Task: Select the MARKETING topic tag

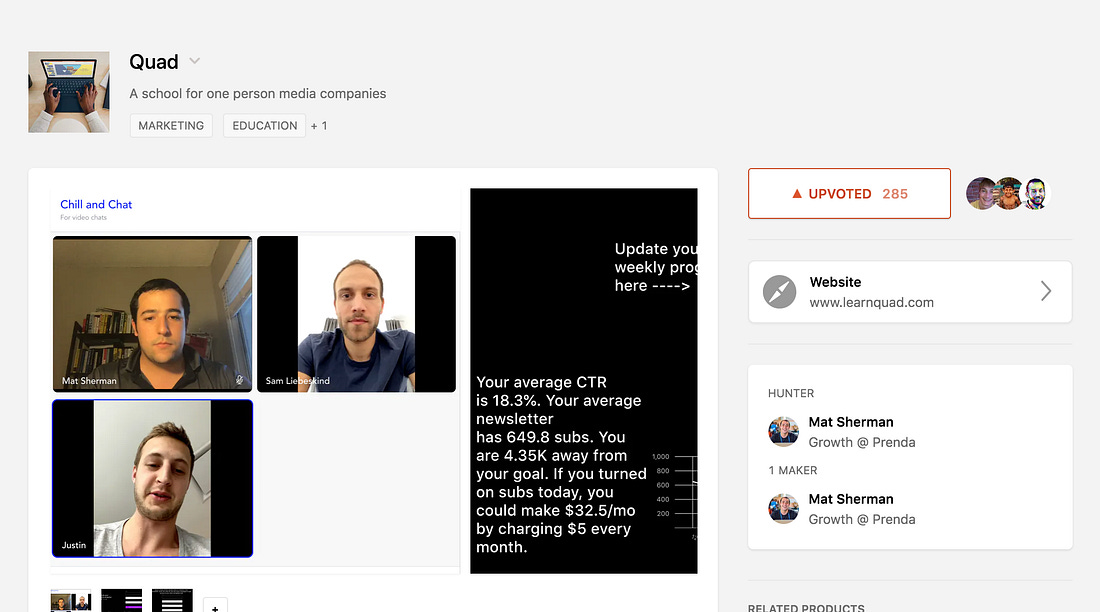Action: [x=171, y=126]
